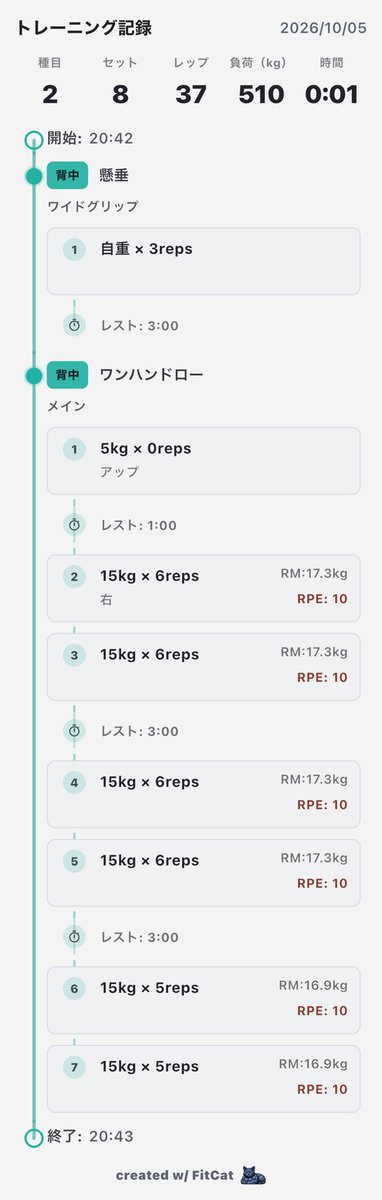The width and height of the screenshot is (382, 1200).
Task: Click the 終了 timeline end circle
Action: tap(34, 1136)
